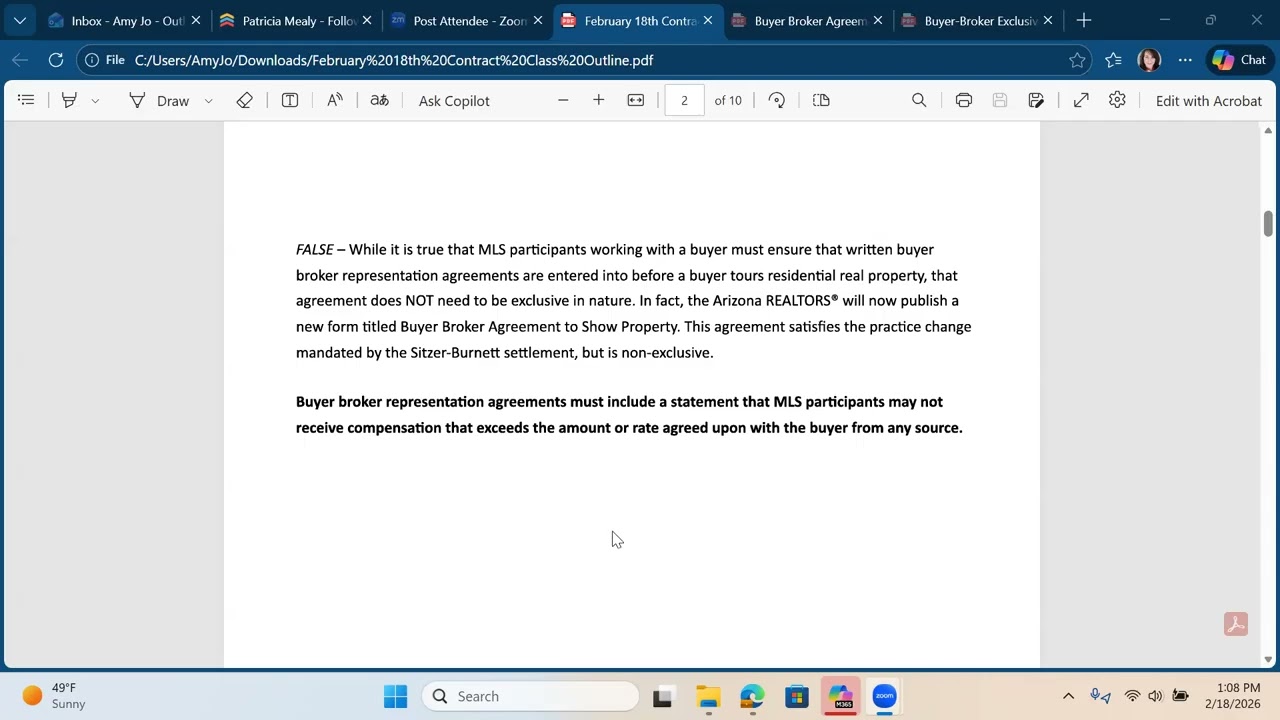Click the text 'Sitzer-Burnett settlement'

[494, 352]
